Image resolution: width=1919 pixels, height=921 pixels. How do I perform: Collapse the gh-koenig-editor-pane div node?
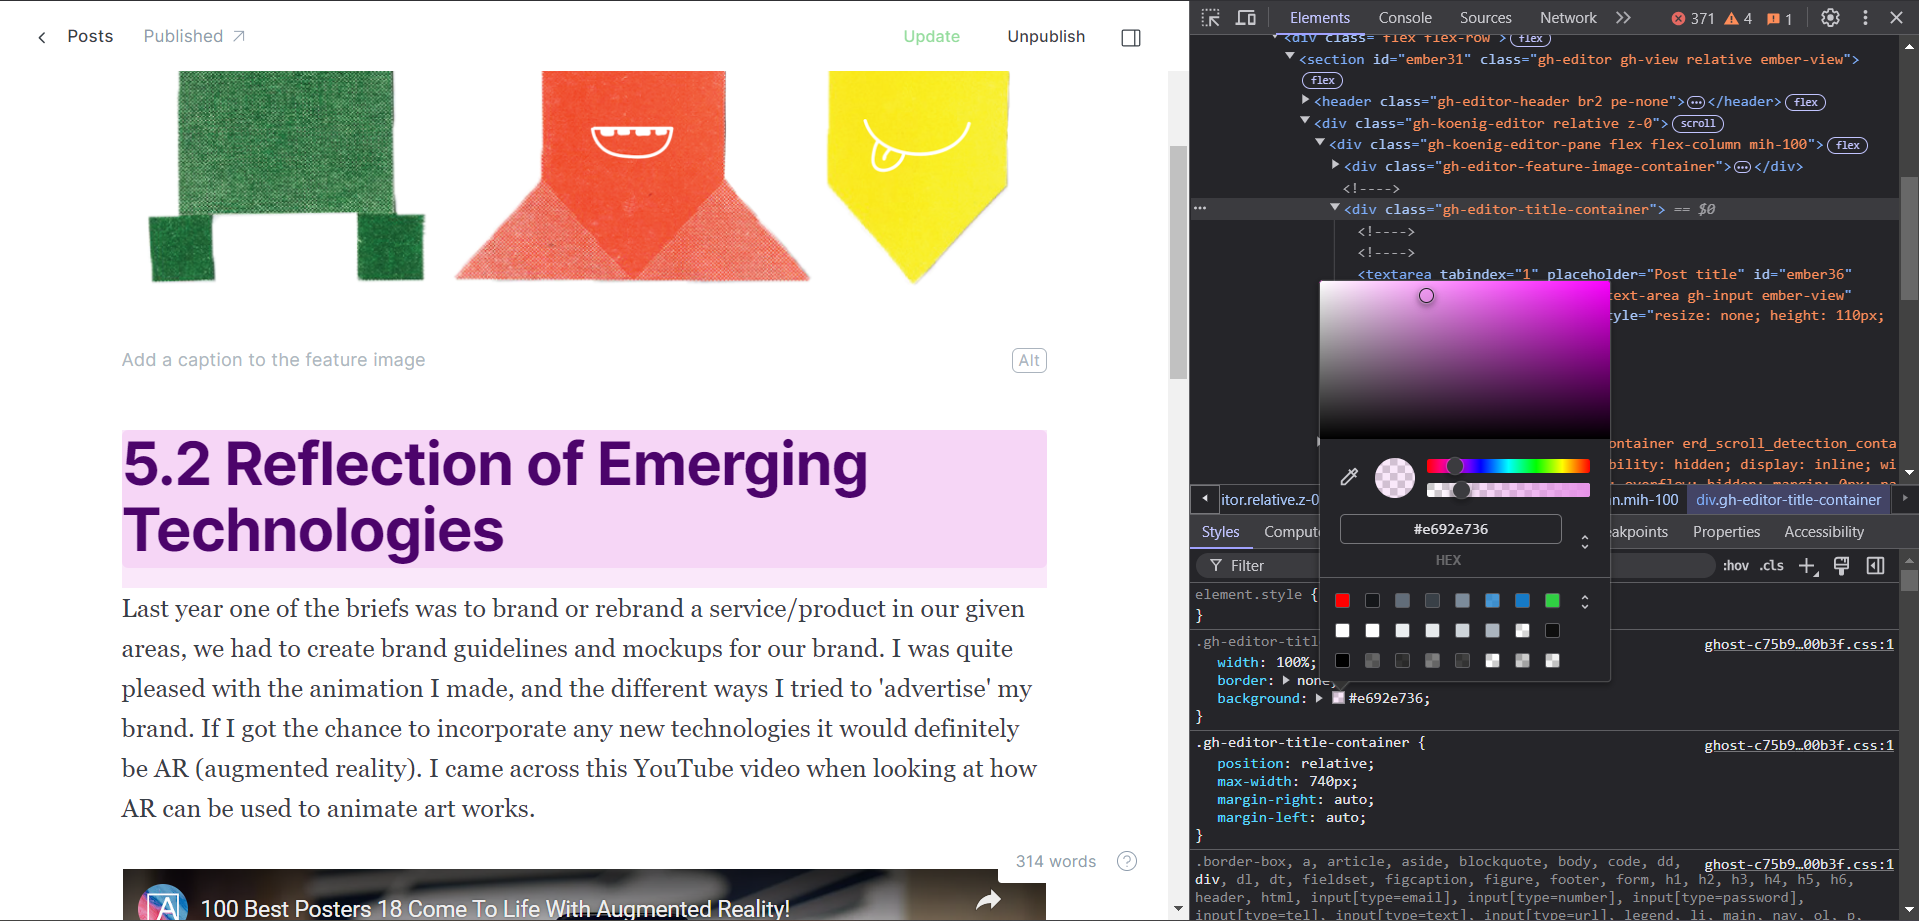(x=1320, y=143)
